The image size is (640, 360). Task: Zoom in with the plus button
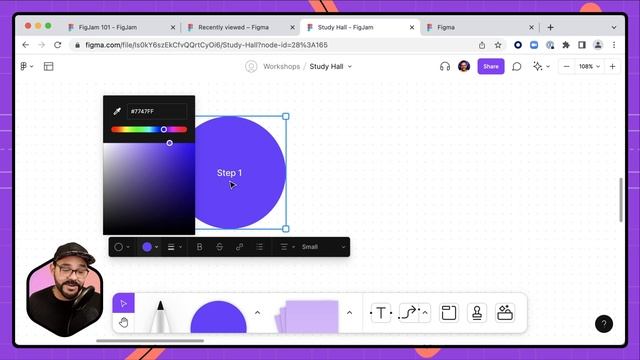(612, 66)
